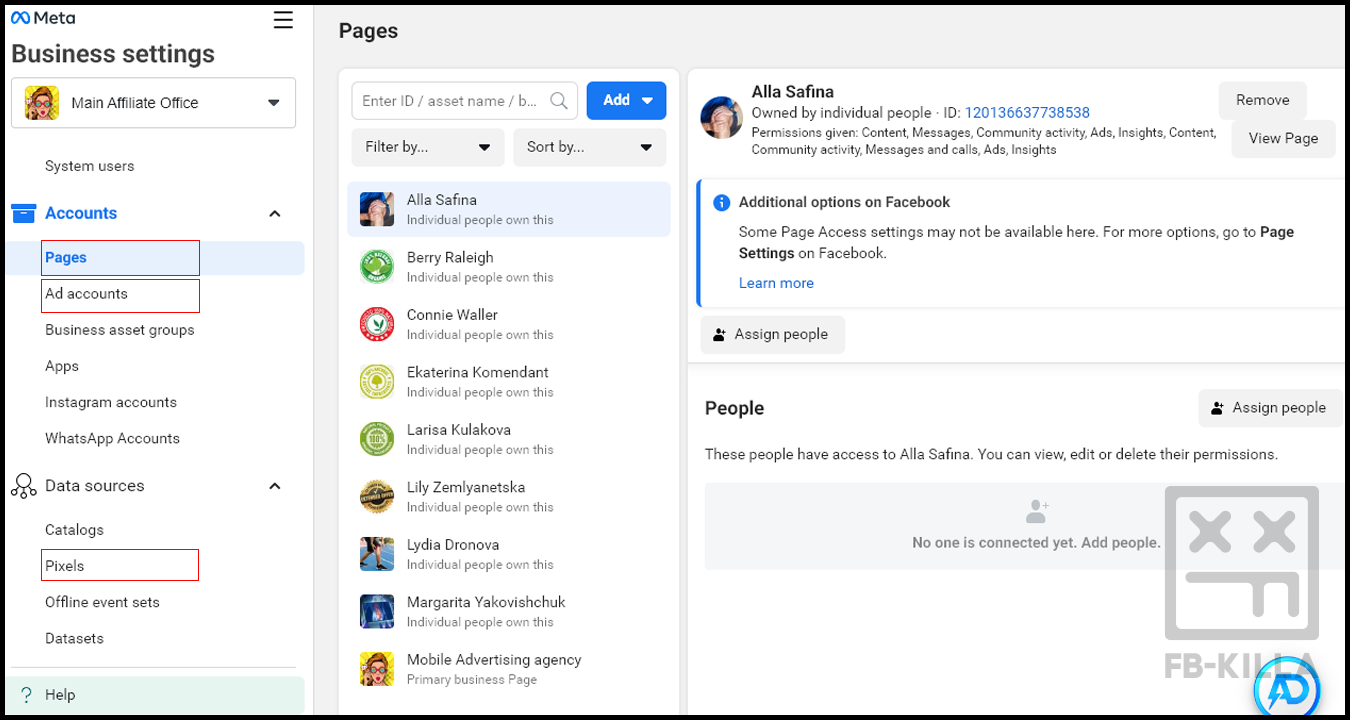Open the Filter by dropdown

coord(427,147)
